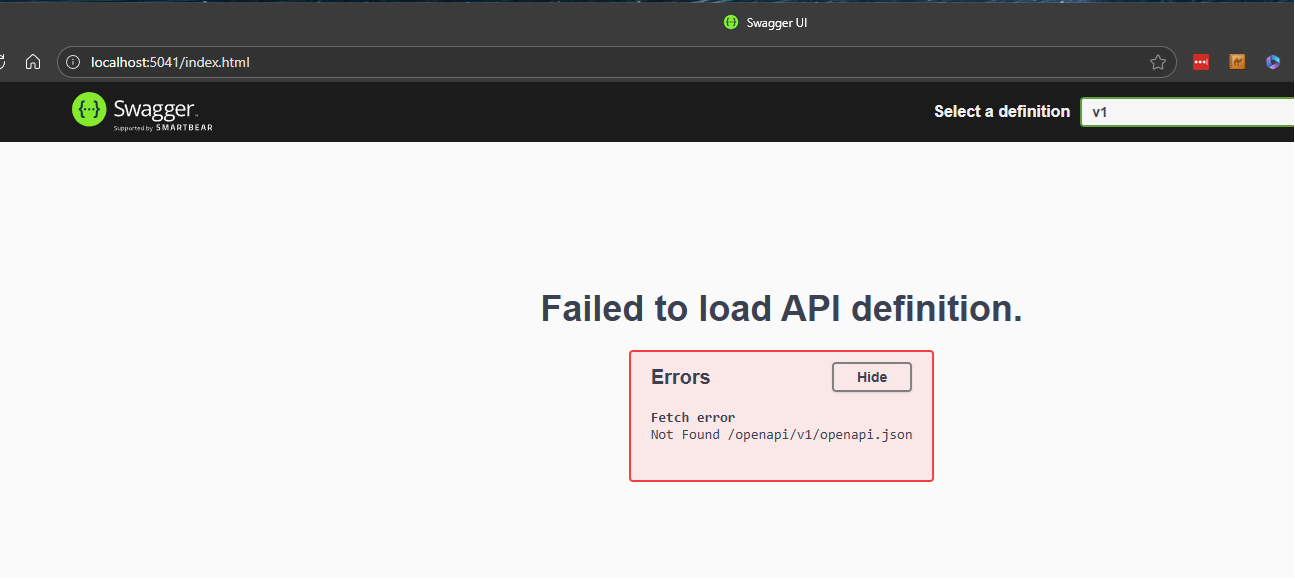This screenshot has width=1295, height=579.
Task: Click the Swagger logo in the header
Action: [x=142, y=111]
